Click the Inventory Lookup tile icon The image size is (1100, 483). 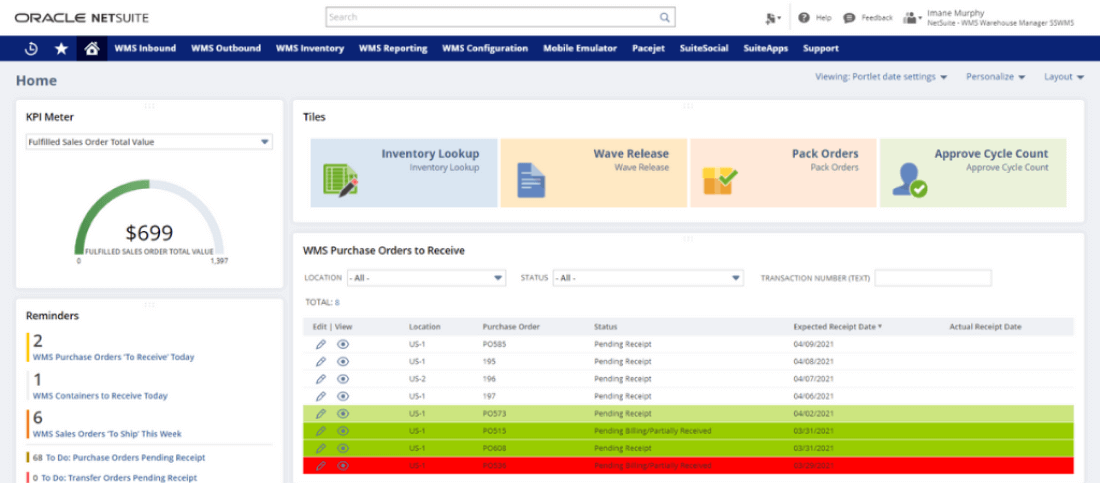coord(340,180)
